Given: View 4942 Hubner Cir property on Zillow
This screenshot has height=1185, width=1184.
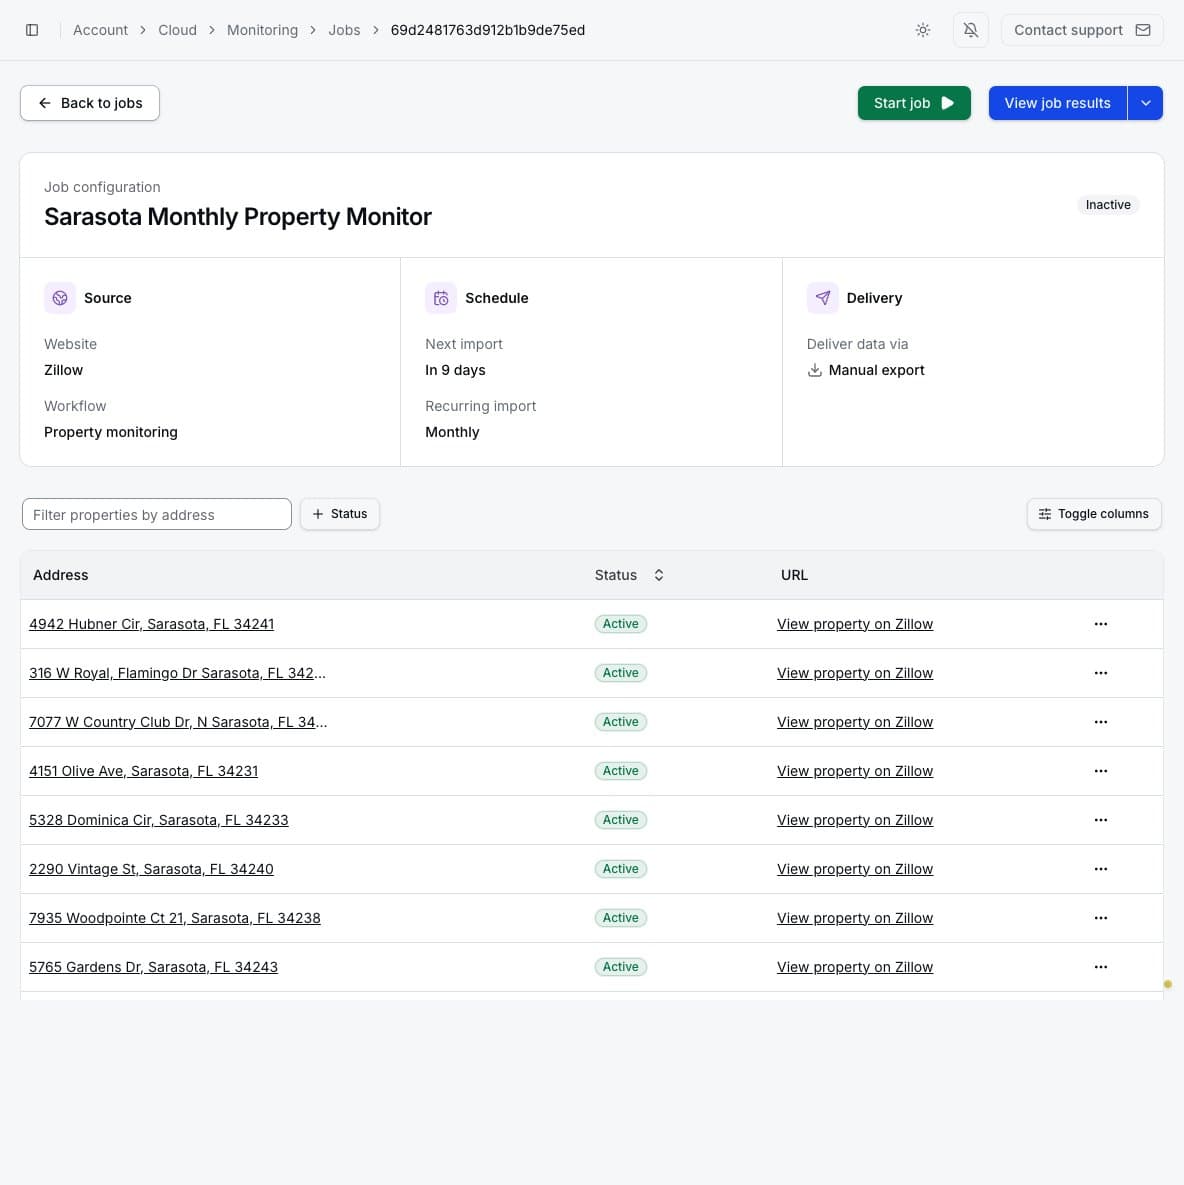Looking at the screenshot, I should [855, 624].
